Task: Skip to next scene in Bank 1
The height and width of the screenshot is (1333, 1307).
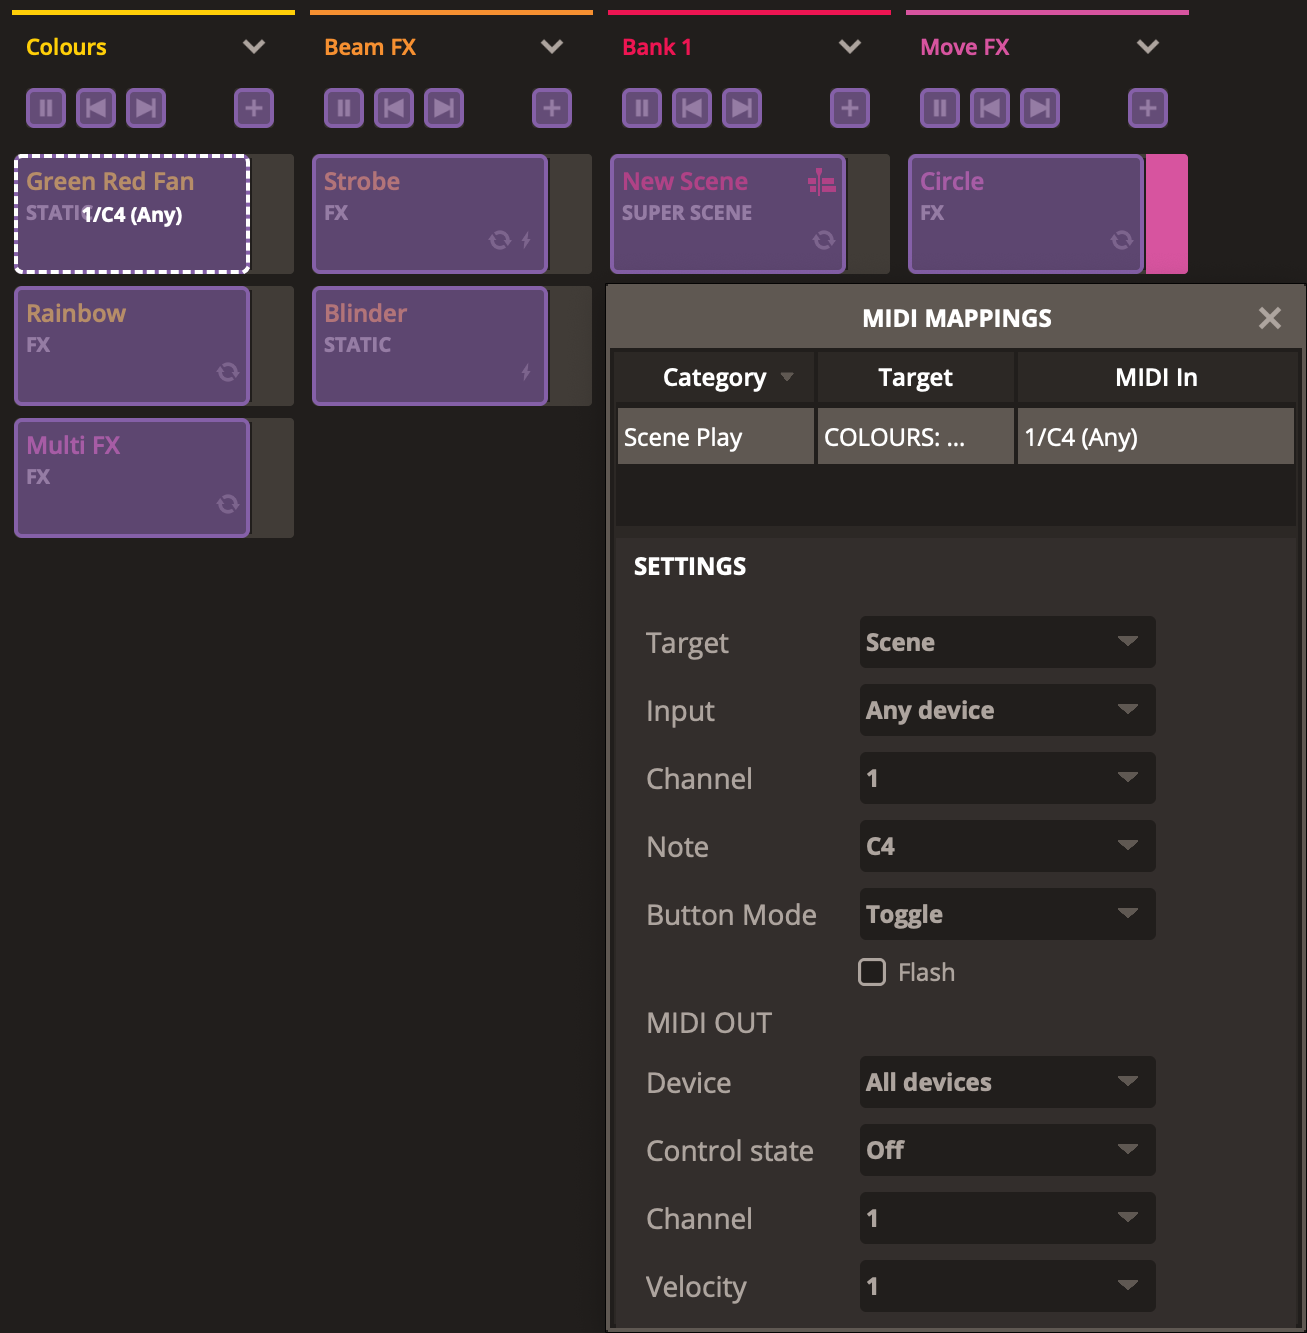Action: point(742,108)
